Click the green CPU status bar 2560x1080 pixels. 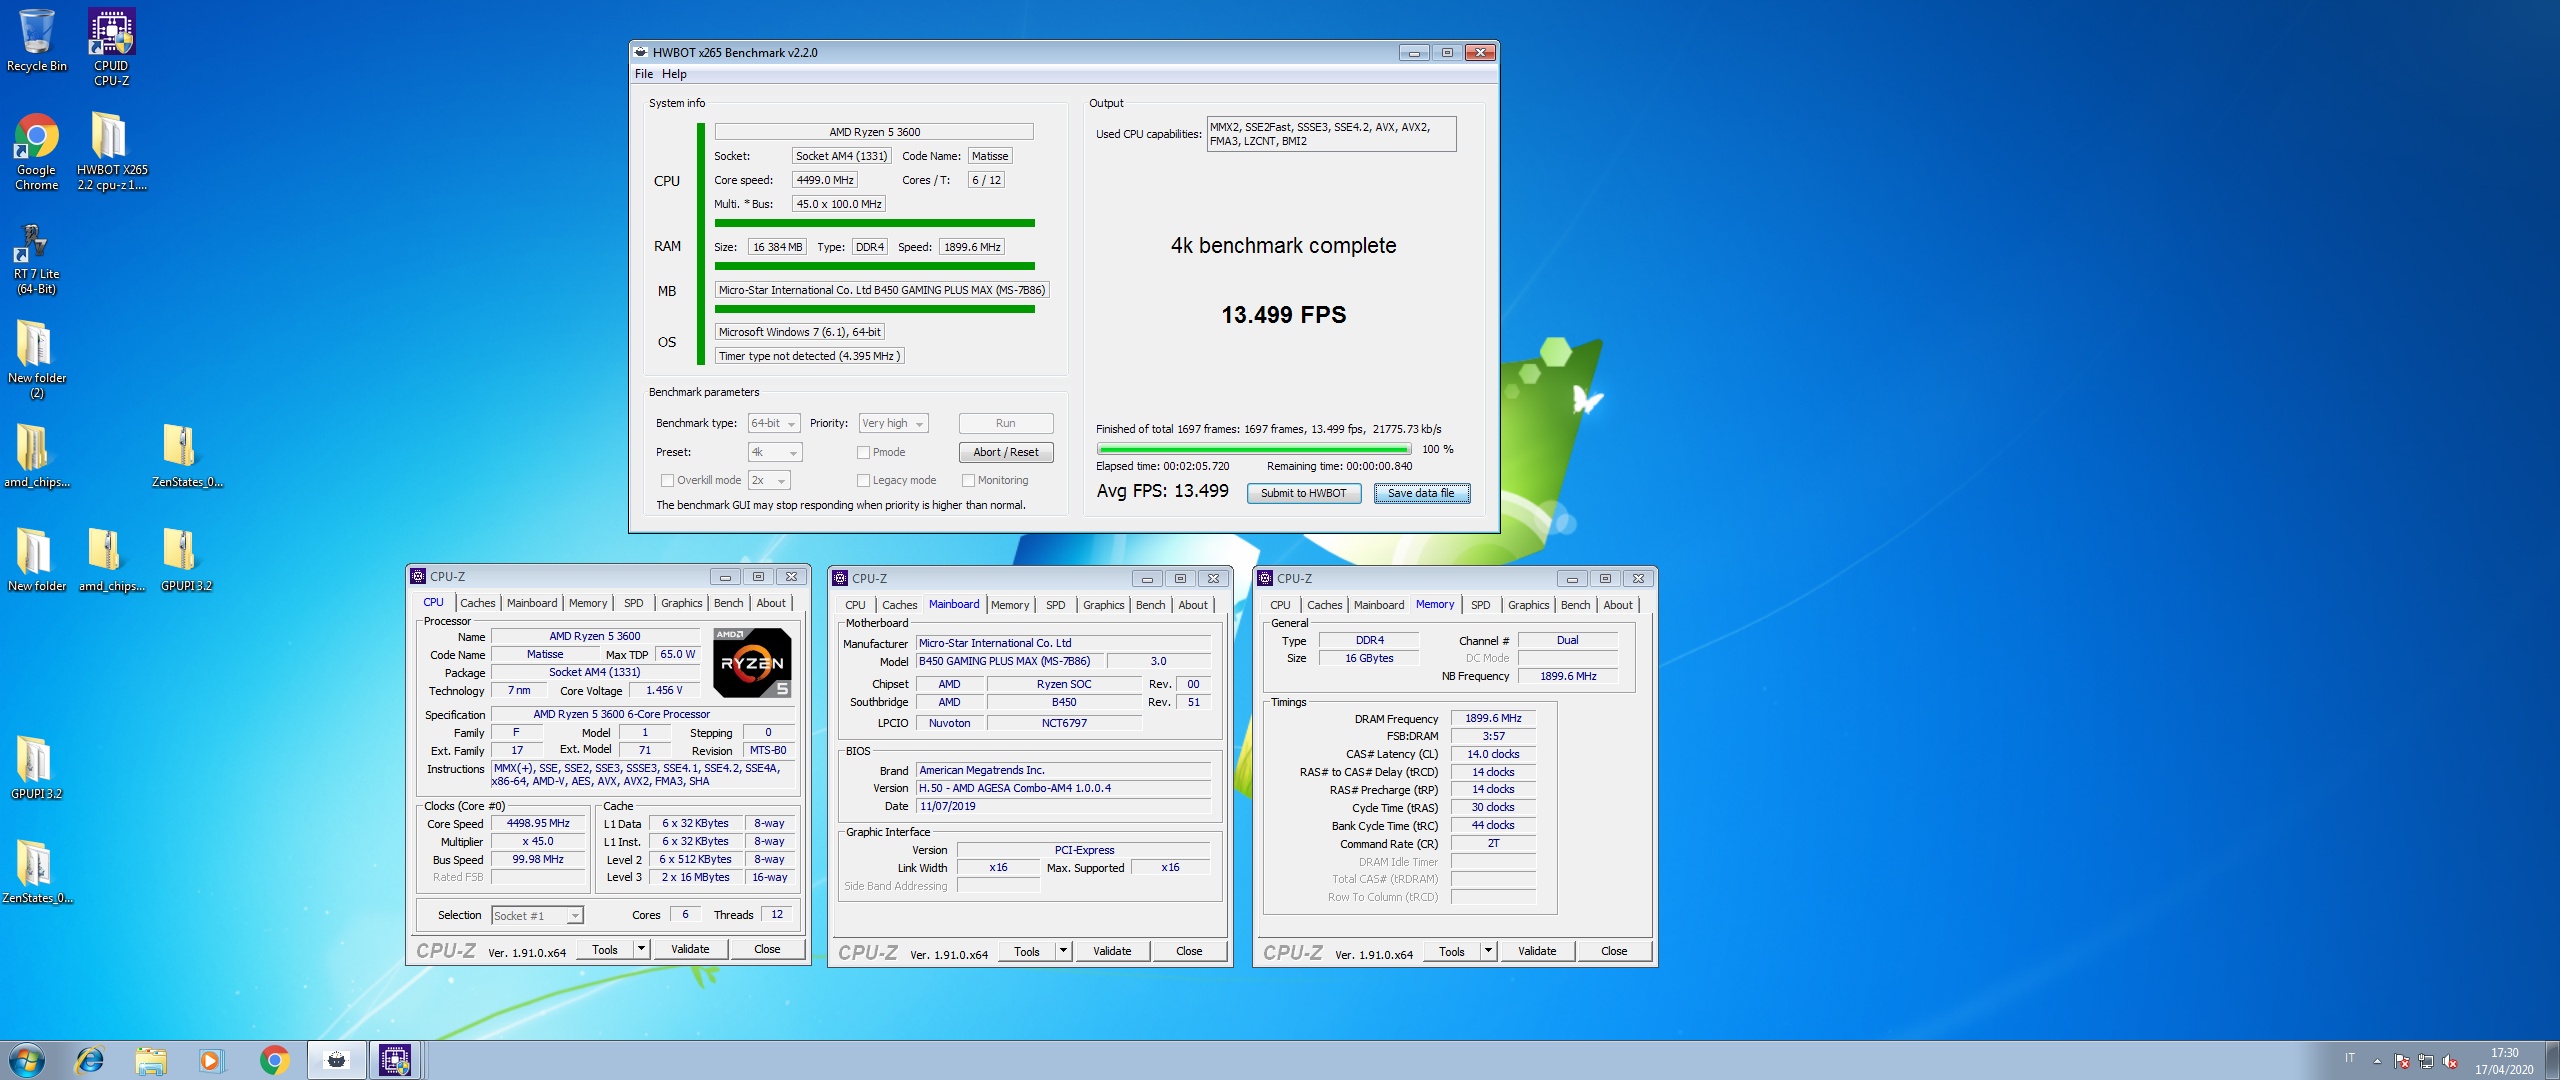875,223
